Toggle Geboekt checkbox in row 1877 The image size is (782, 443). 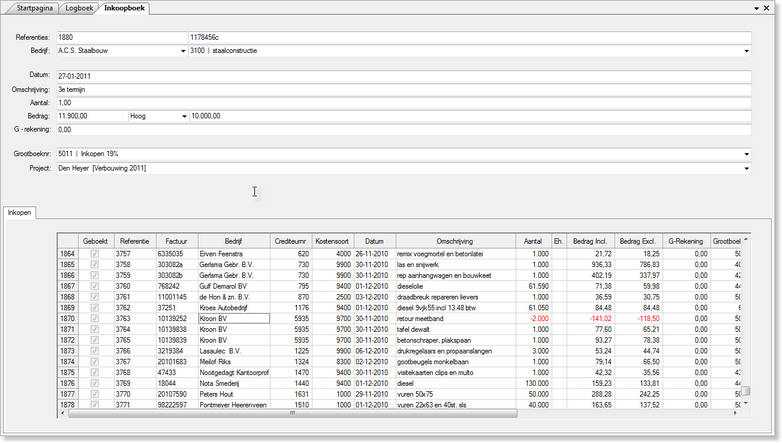coord(95,394)
